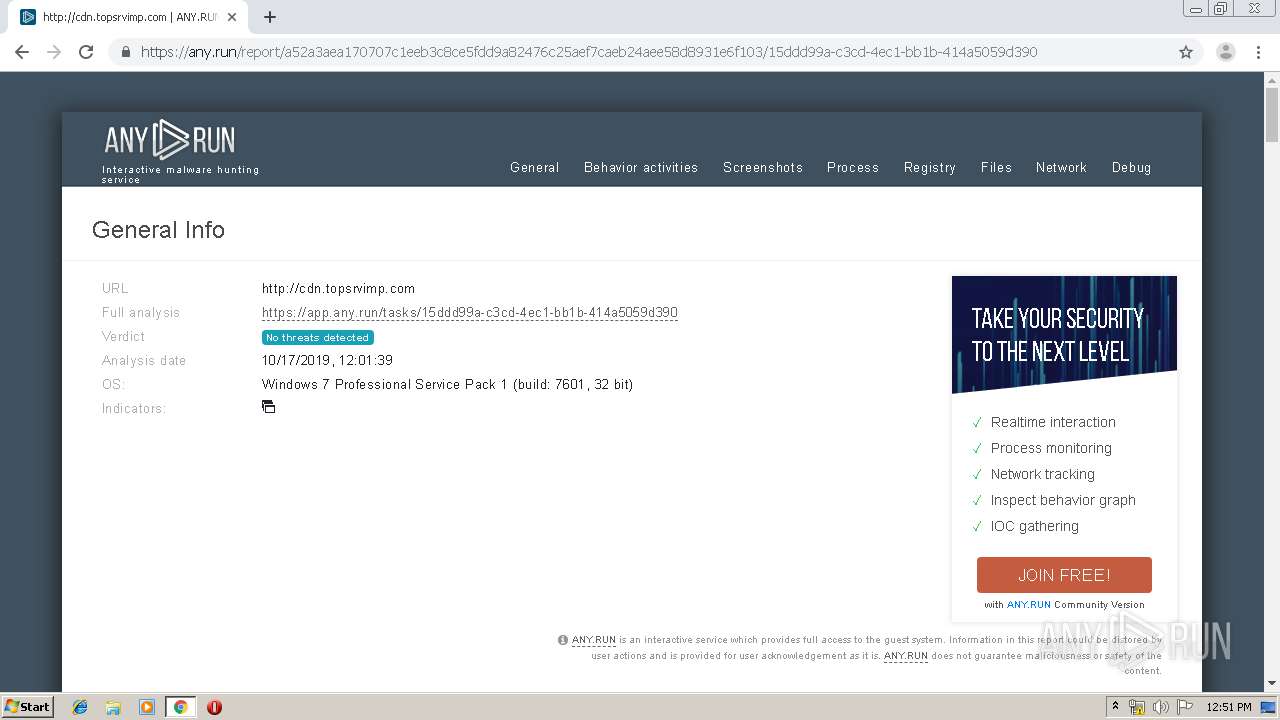Go to Process section
1280x720 pixels.
point(853,167)
